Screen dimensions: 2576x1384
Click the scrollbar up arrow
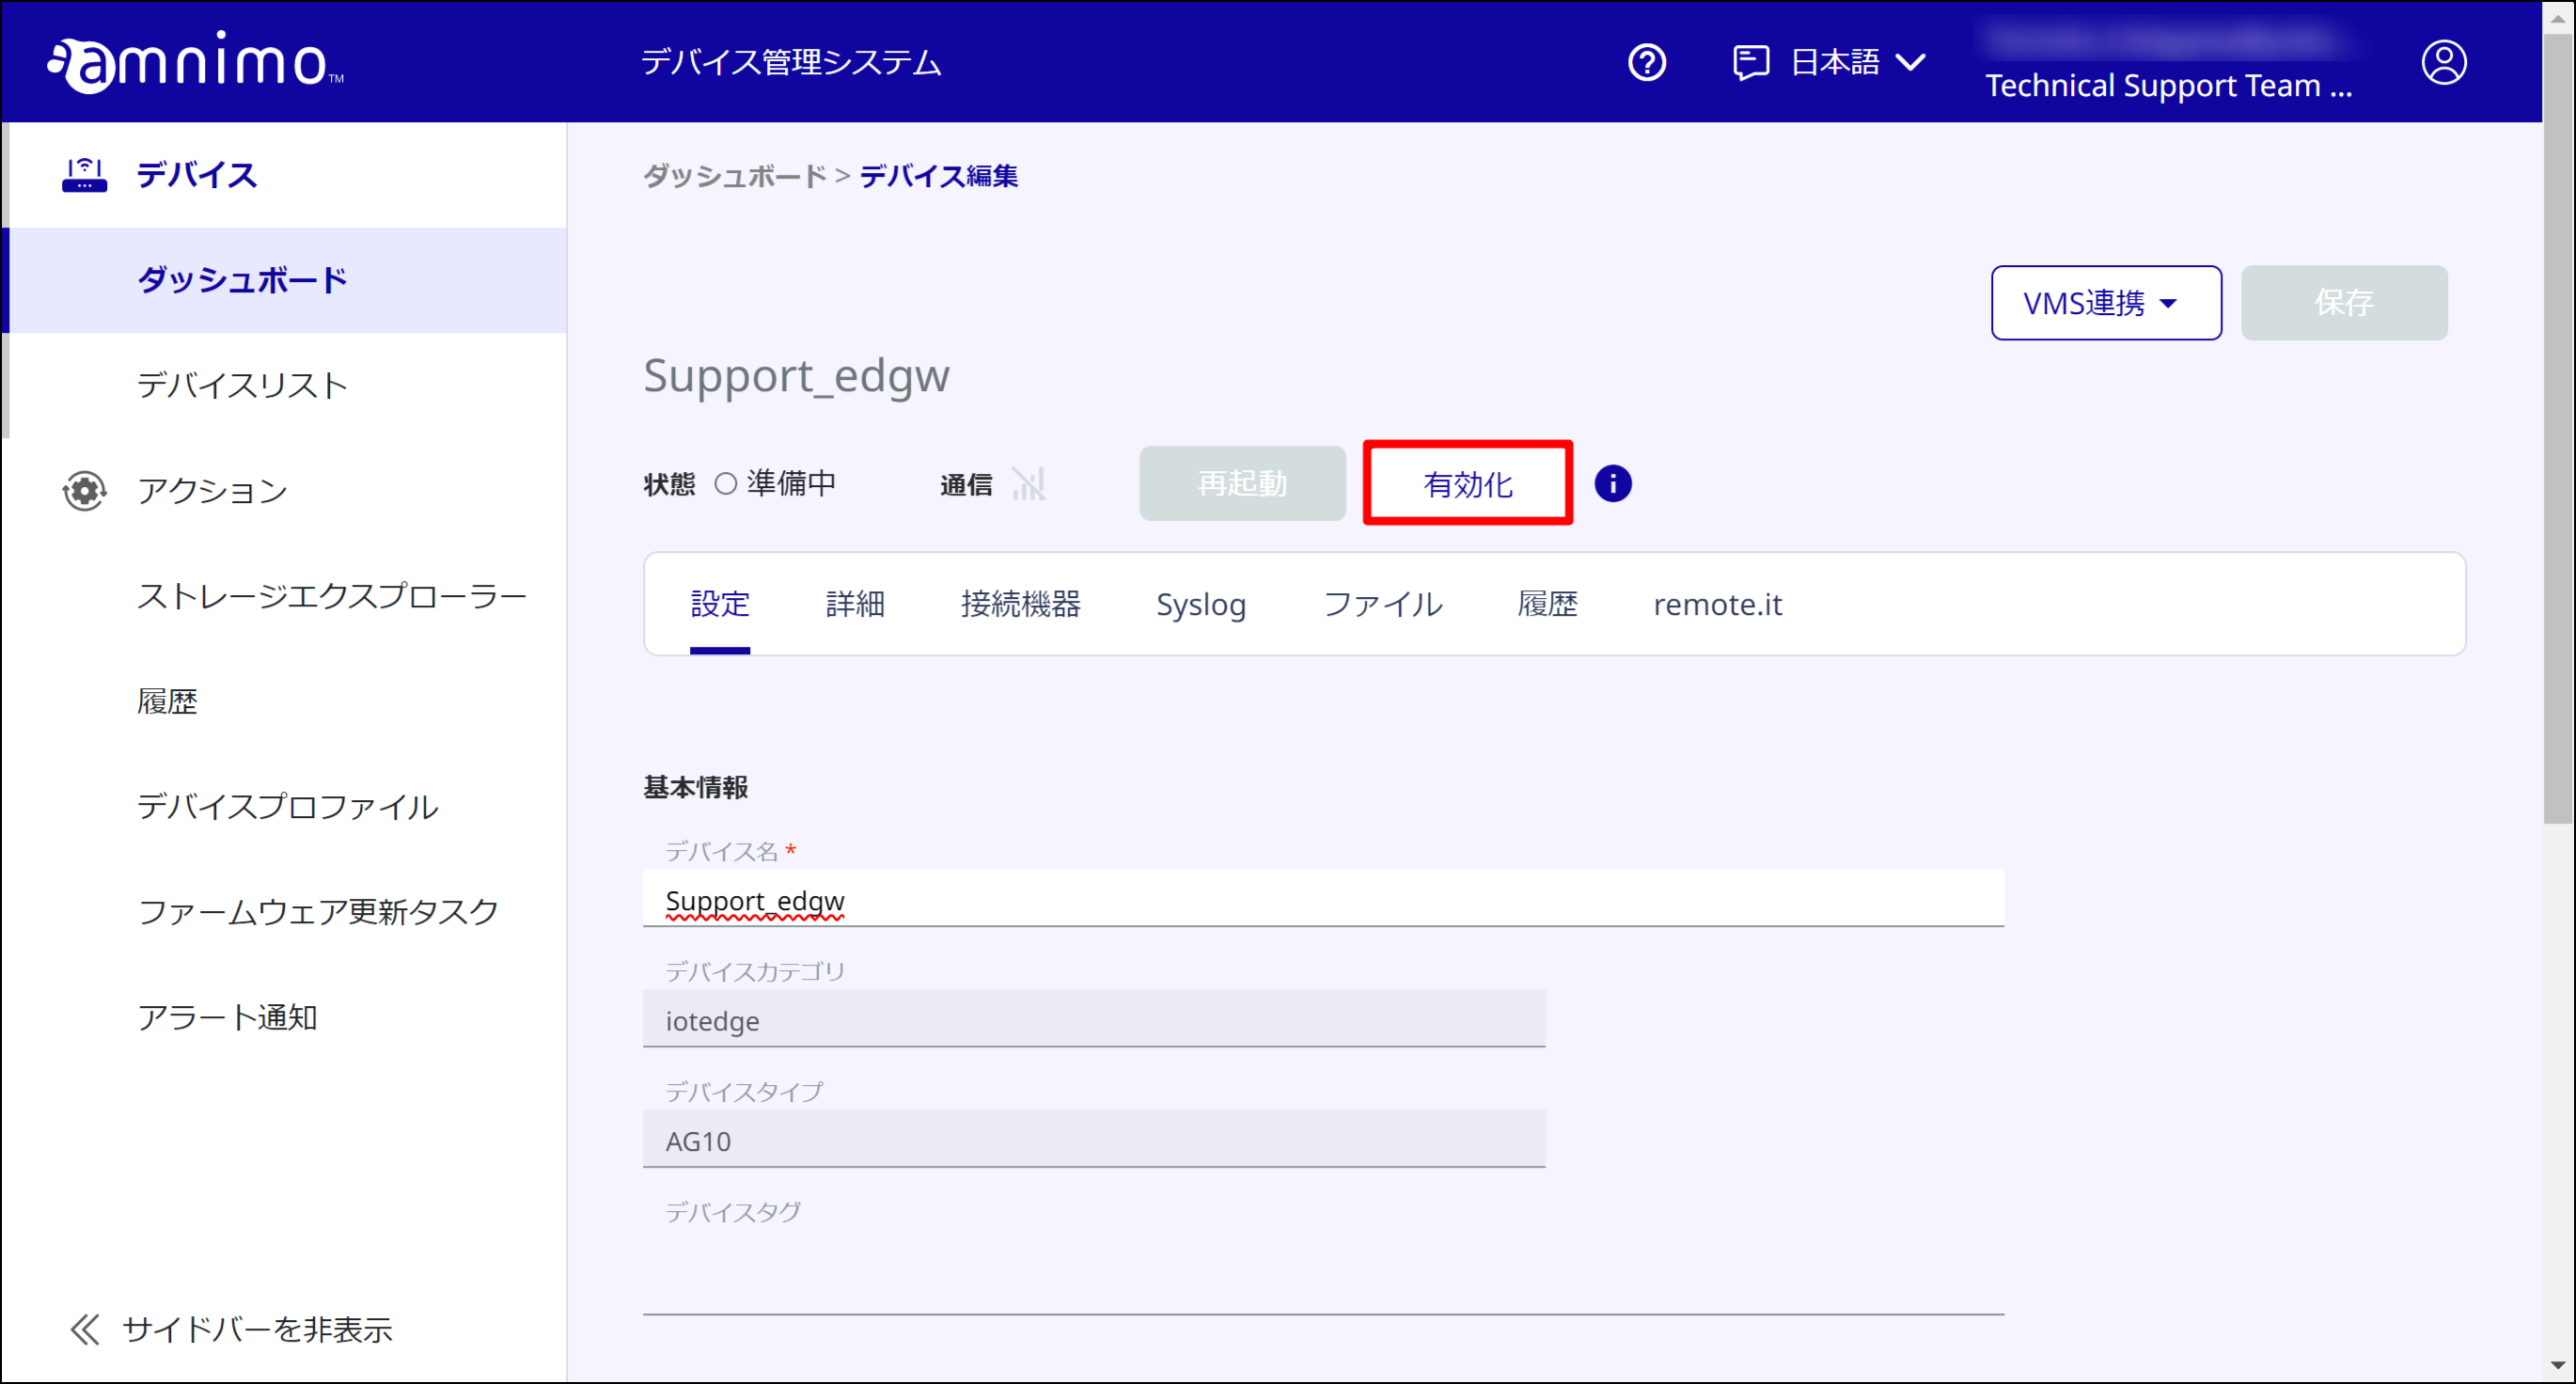(2558, 17)
